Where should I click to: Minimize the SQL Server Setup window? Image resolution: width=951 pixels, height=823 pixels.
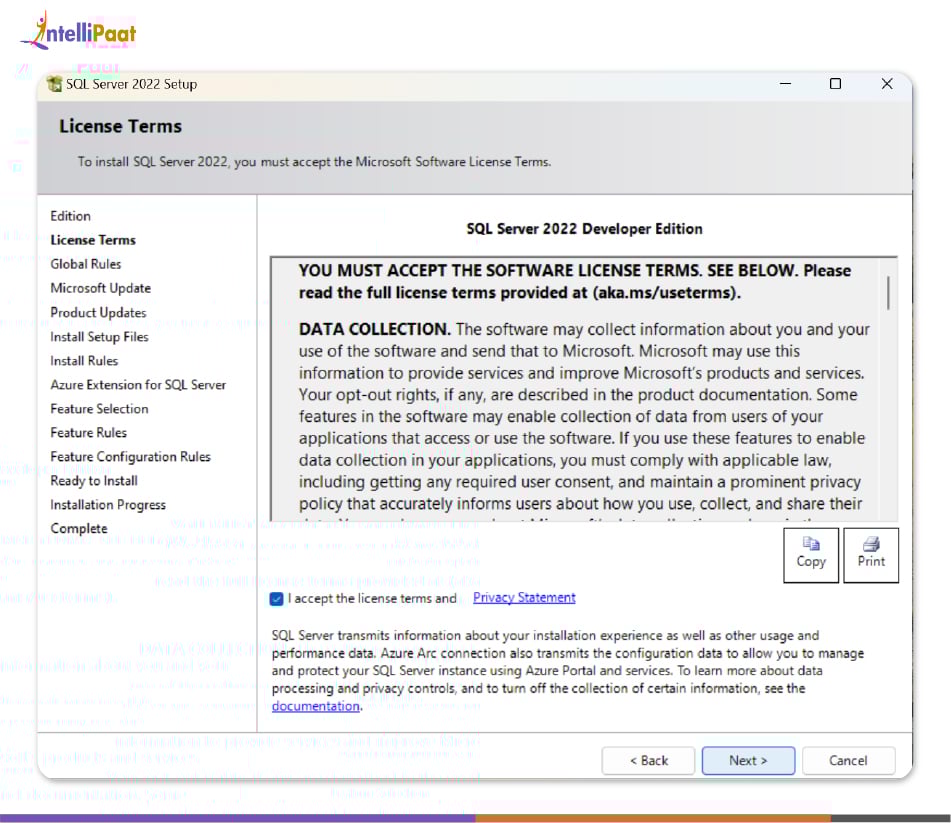[785, 84]
